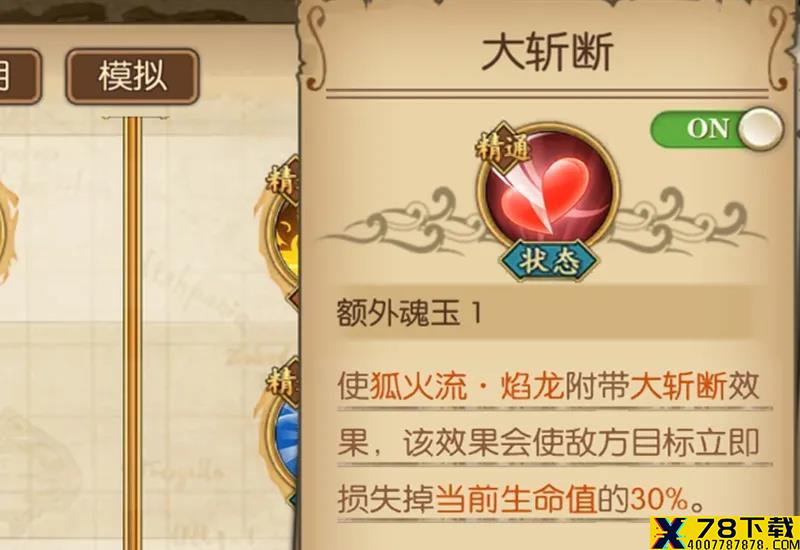Click the white knob of ON switch

[760, 129]
